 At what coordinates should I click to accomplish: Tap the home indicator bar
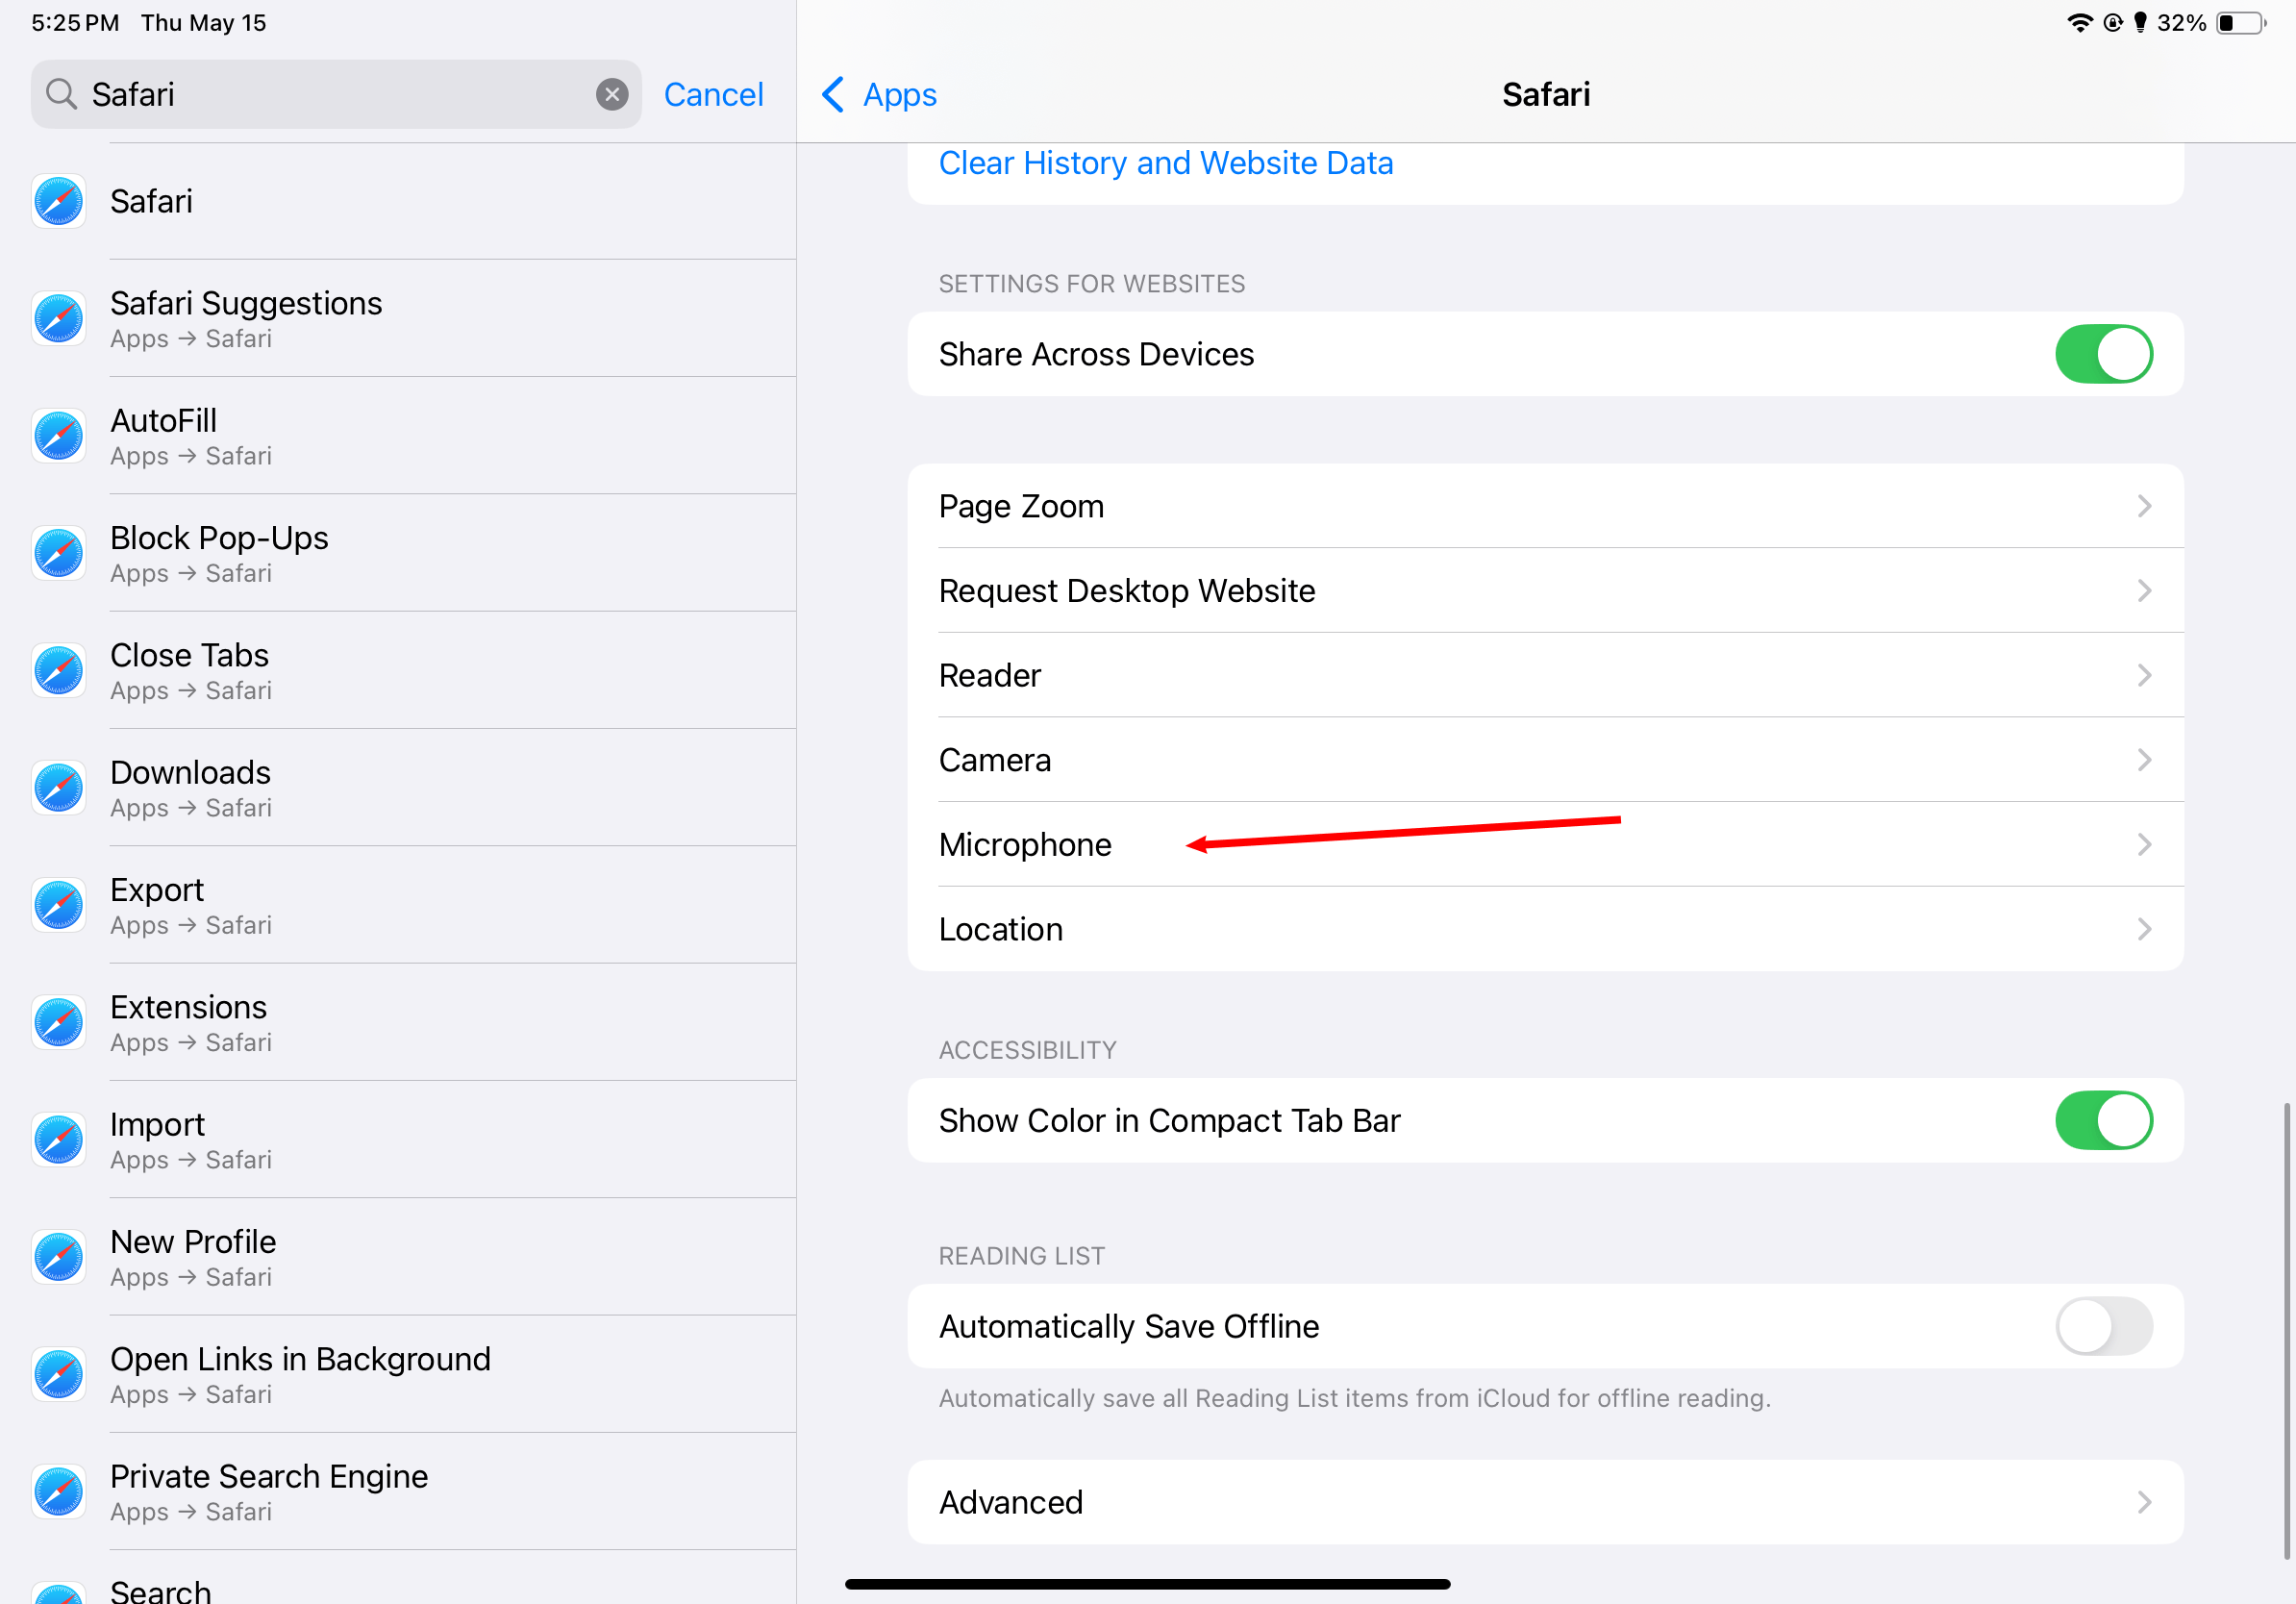tap(1148, 1583)
